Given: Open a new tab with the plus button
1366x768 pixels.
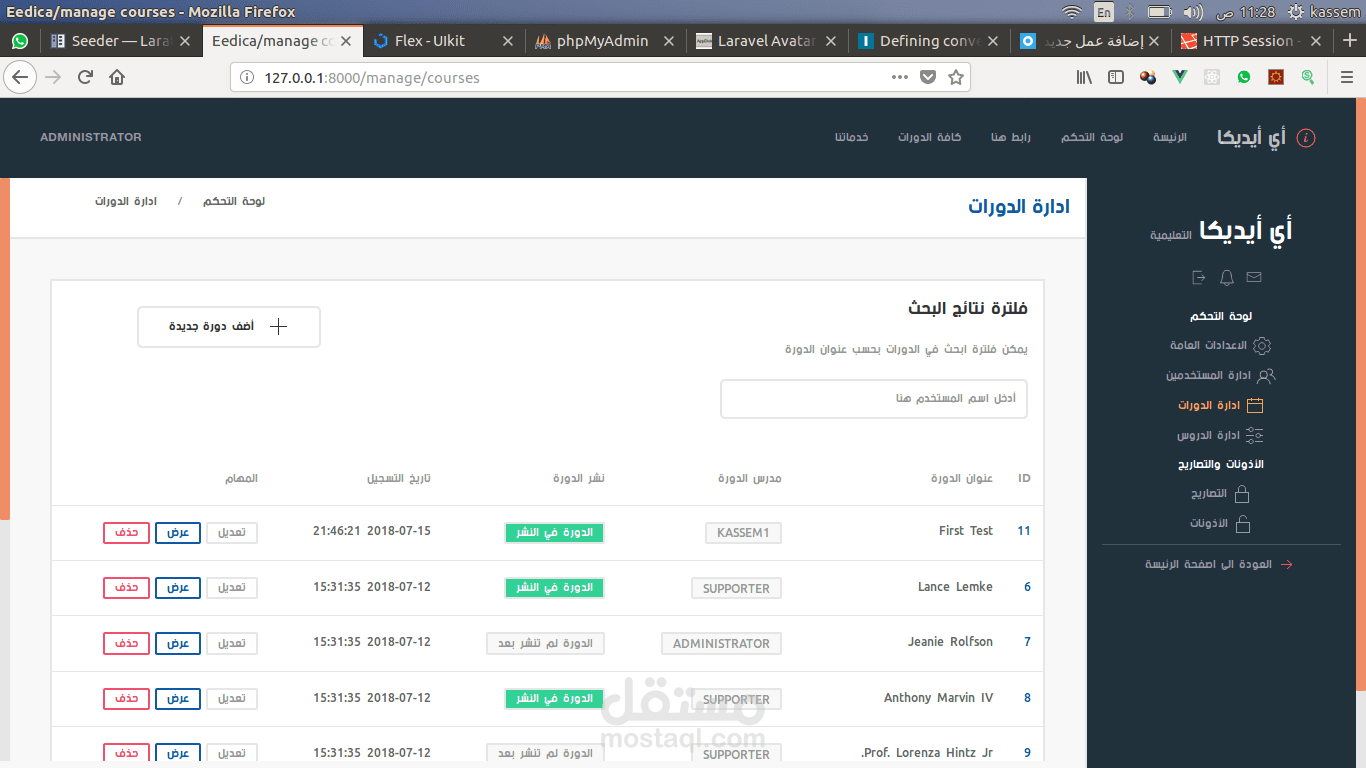Looking at the screenshot, I should pyautogui.click(x=1350, y=41).
